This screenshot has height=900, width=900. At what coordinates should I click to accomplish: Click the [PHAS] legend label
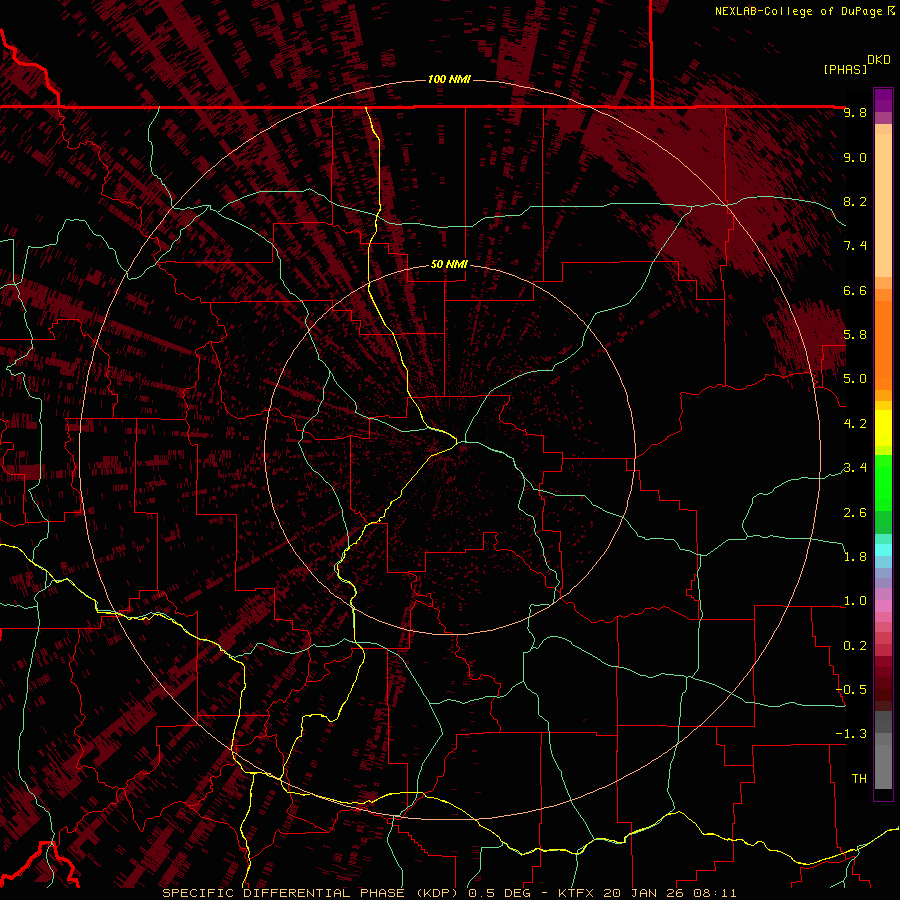(x=845, y=69)
